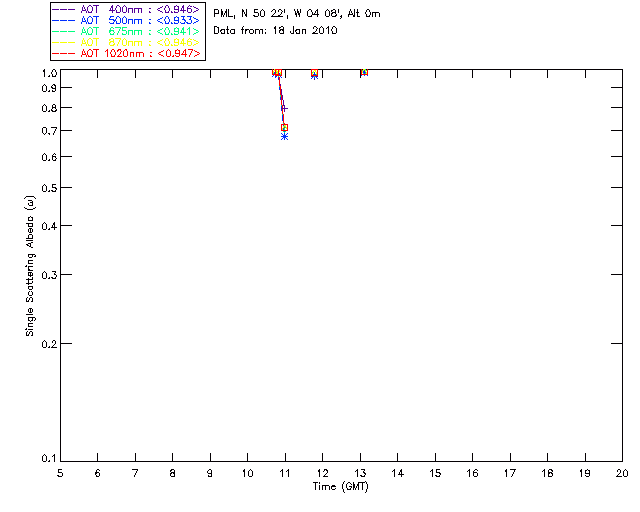Click the AOT 870nm legend entry

click(x=126, y=42)
